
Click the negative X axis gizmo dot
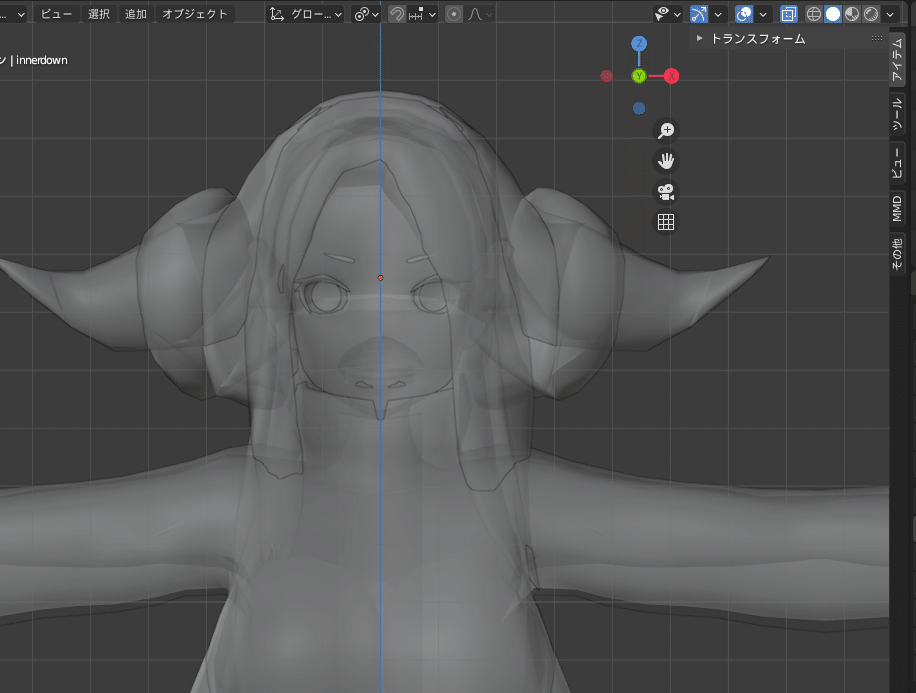(606, 76)
